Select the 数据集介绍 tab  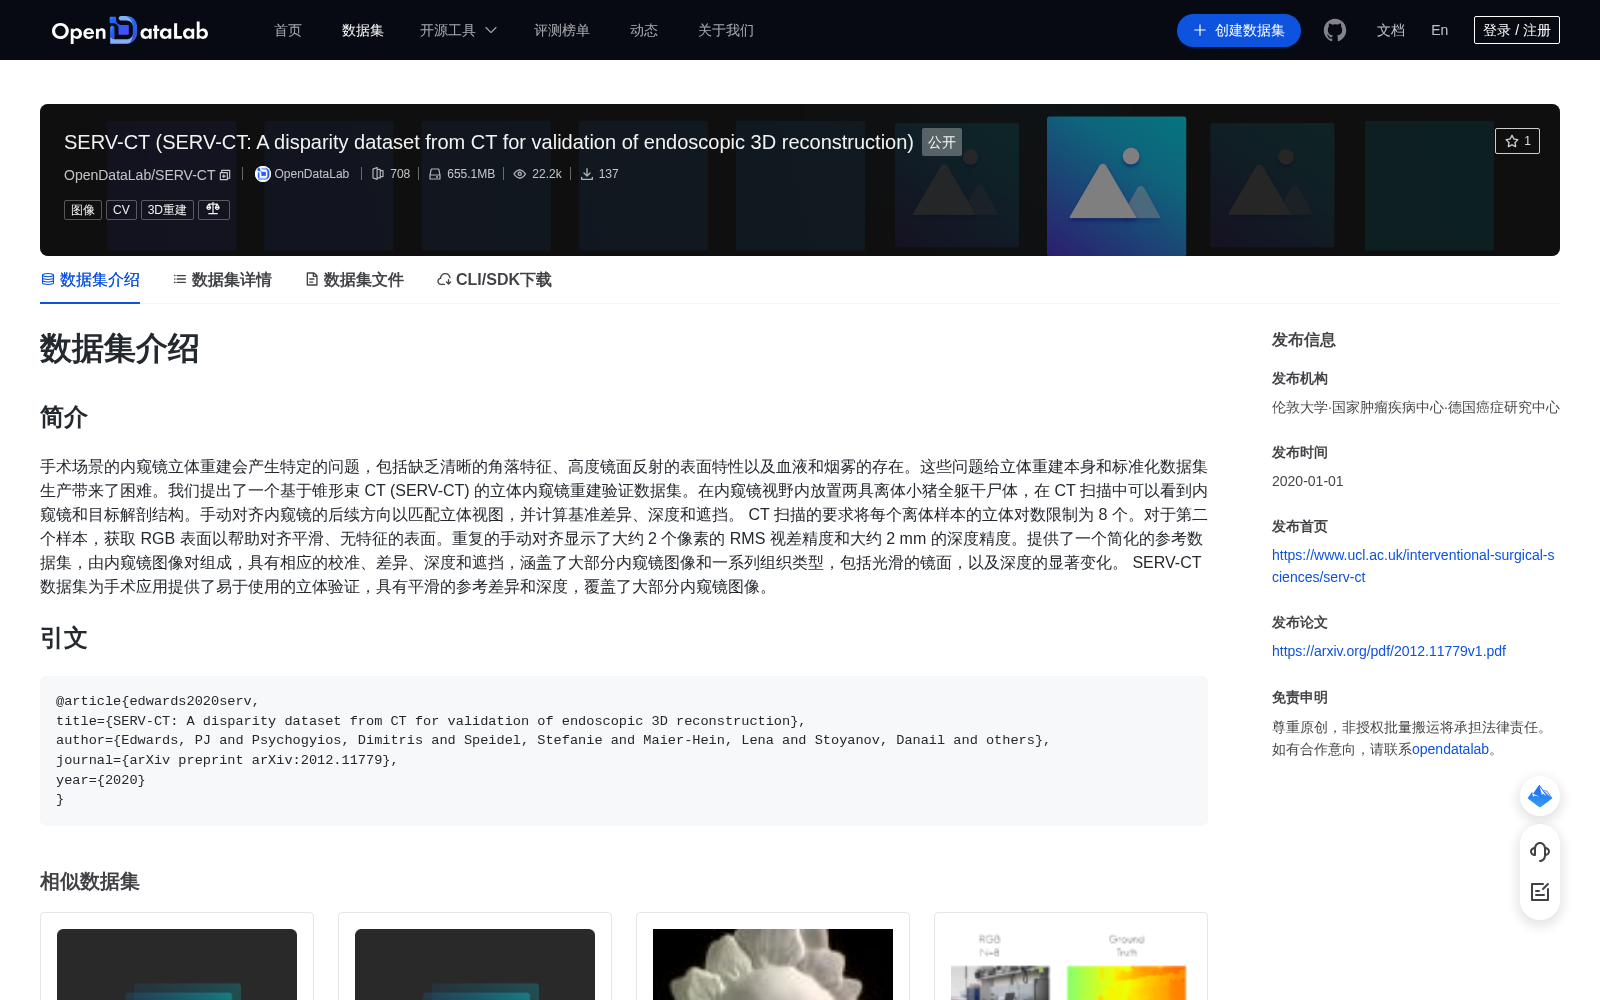tap(90, 280)
